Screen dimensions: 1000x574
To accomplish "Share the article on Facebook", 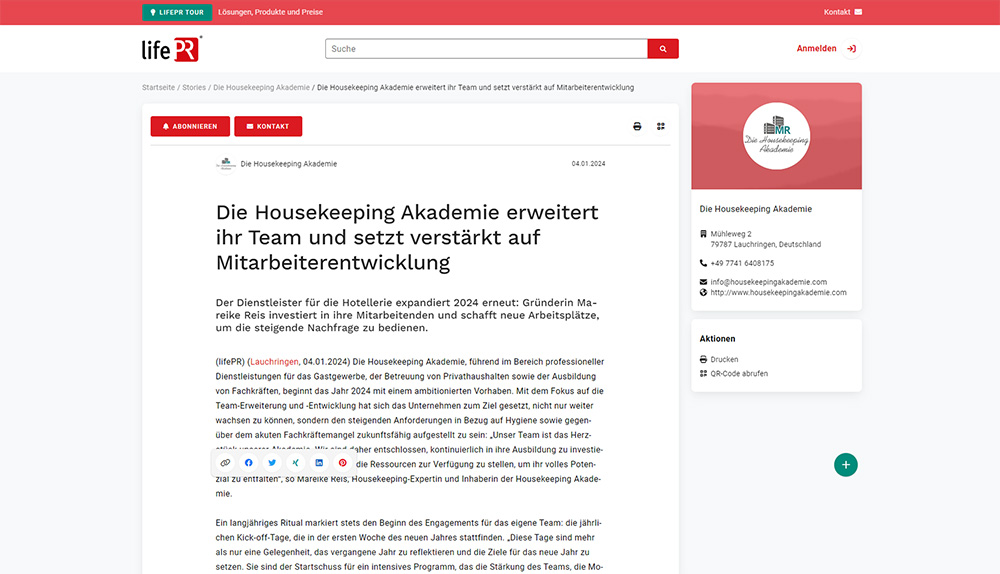I will coord(249,463).
